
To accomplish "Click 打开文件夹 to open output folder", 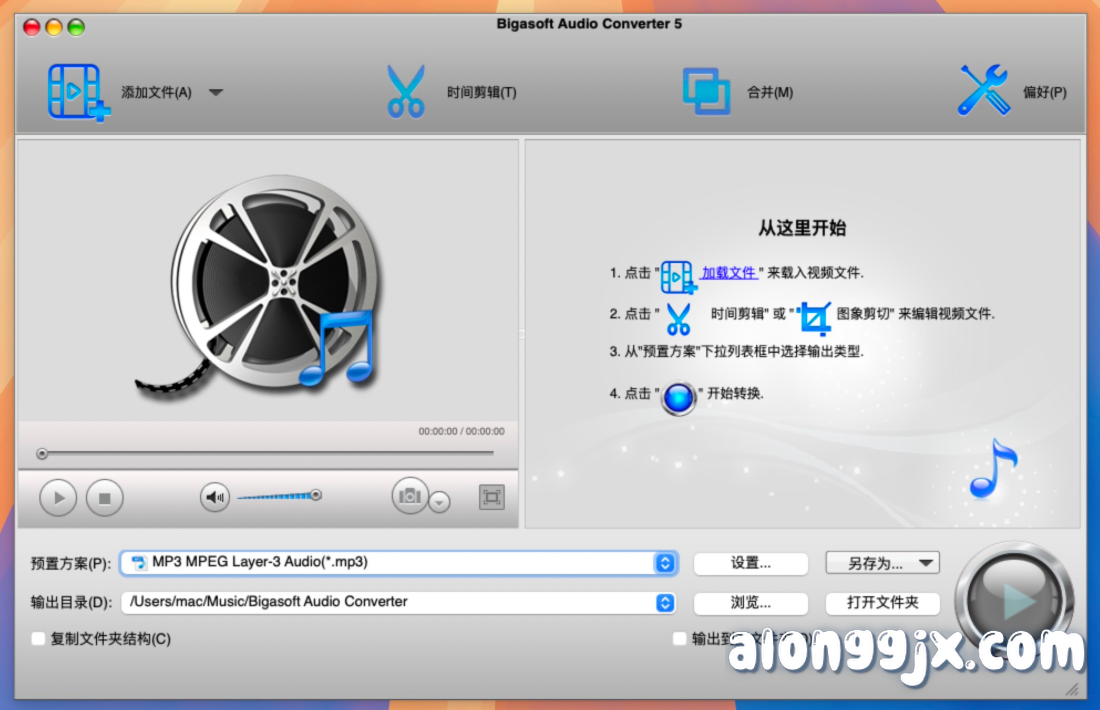I will [882, 603].
